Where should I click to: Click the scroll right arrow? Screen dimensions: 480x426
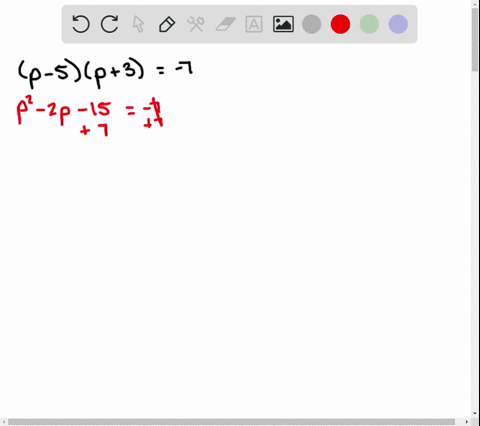(467, 422)
